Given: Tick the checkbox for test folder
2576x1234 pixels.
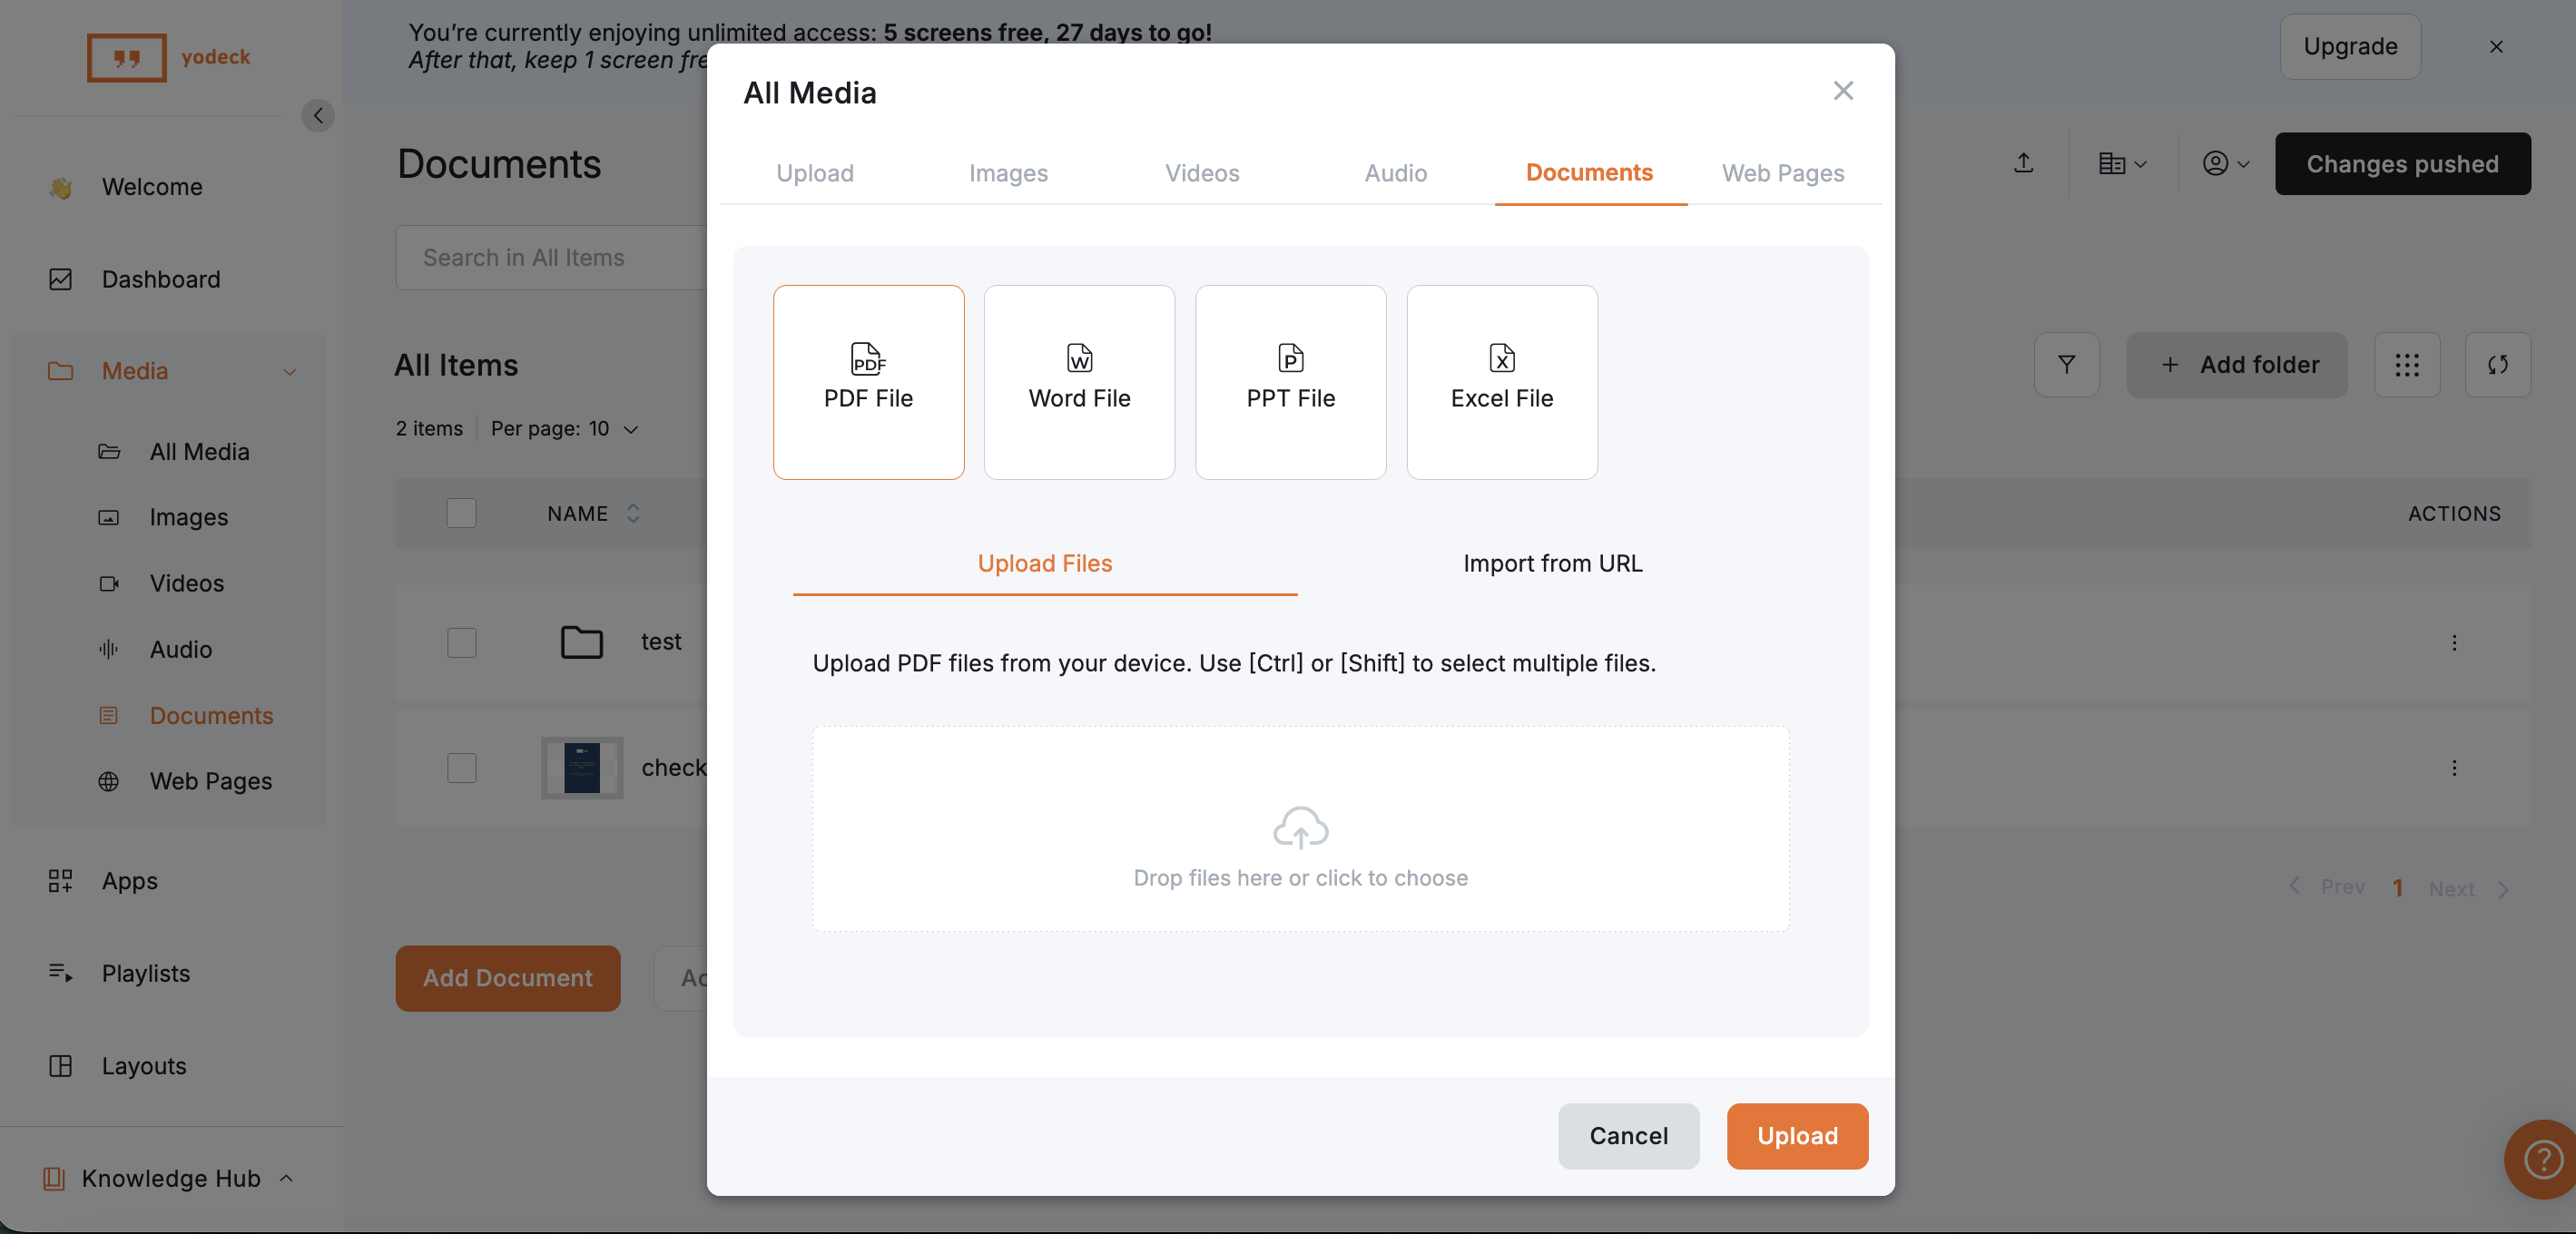Looking at the screenshot, I should (x=461, y=642).
